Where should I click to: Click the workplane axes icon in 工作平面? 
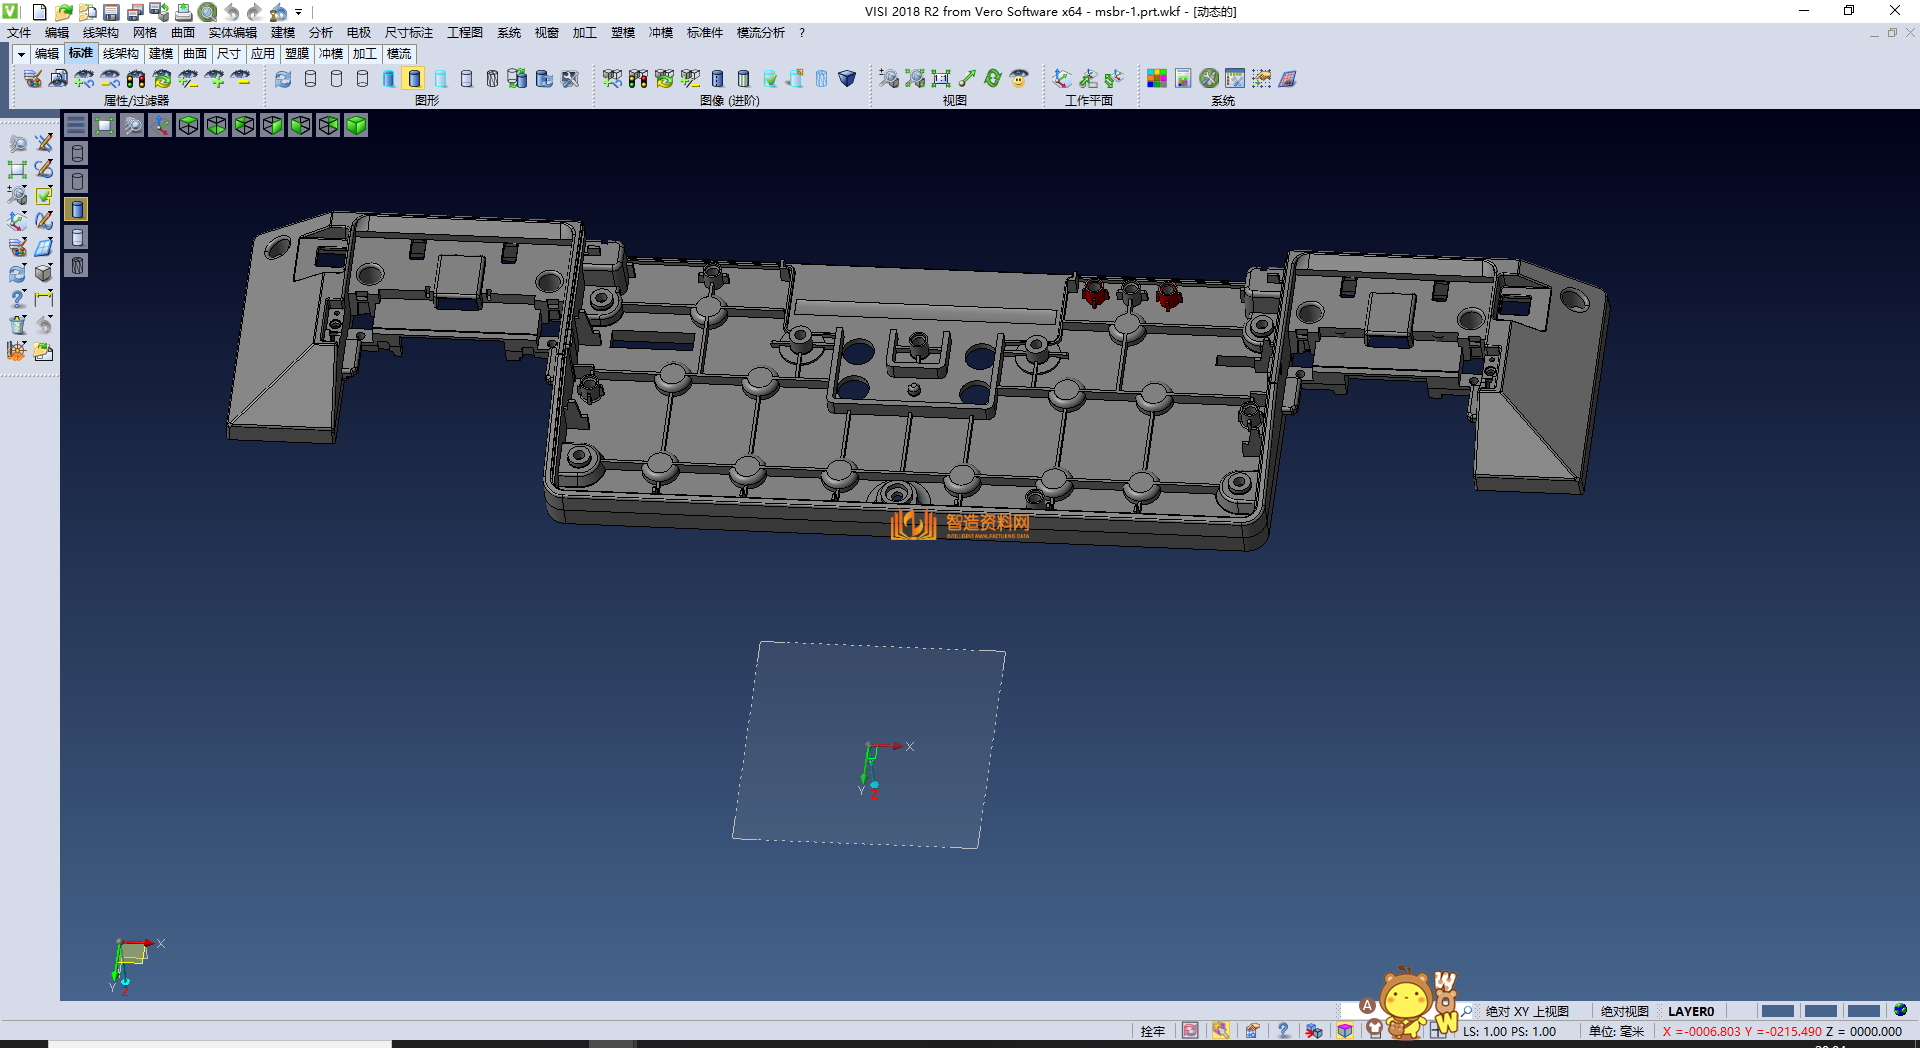[1062, 78]
